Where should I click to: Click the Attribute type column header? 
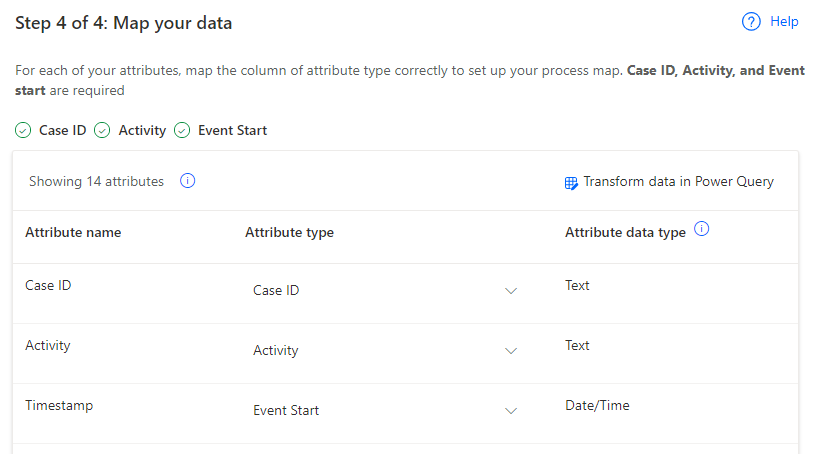(289, 233)
